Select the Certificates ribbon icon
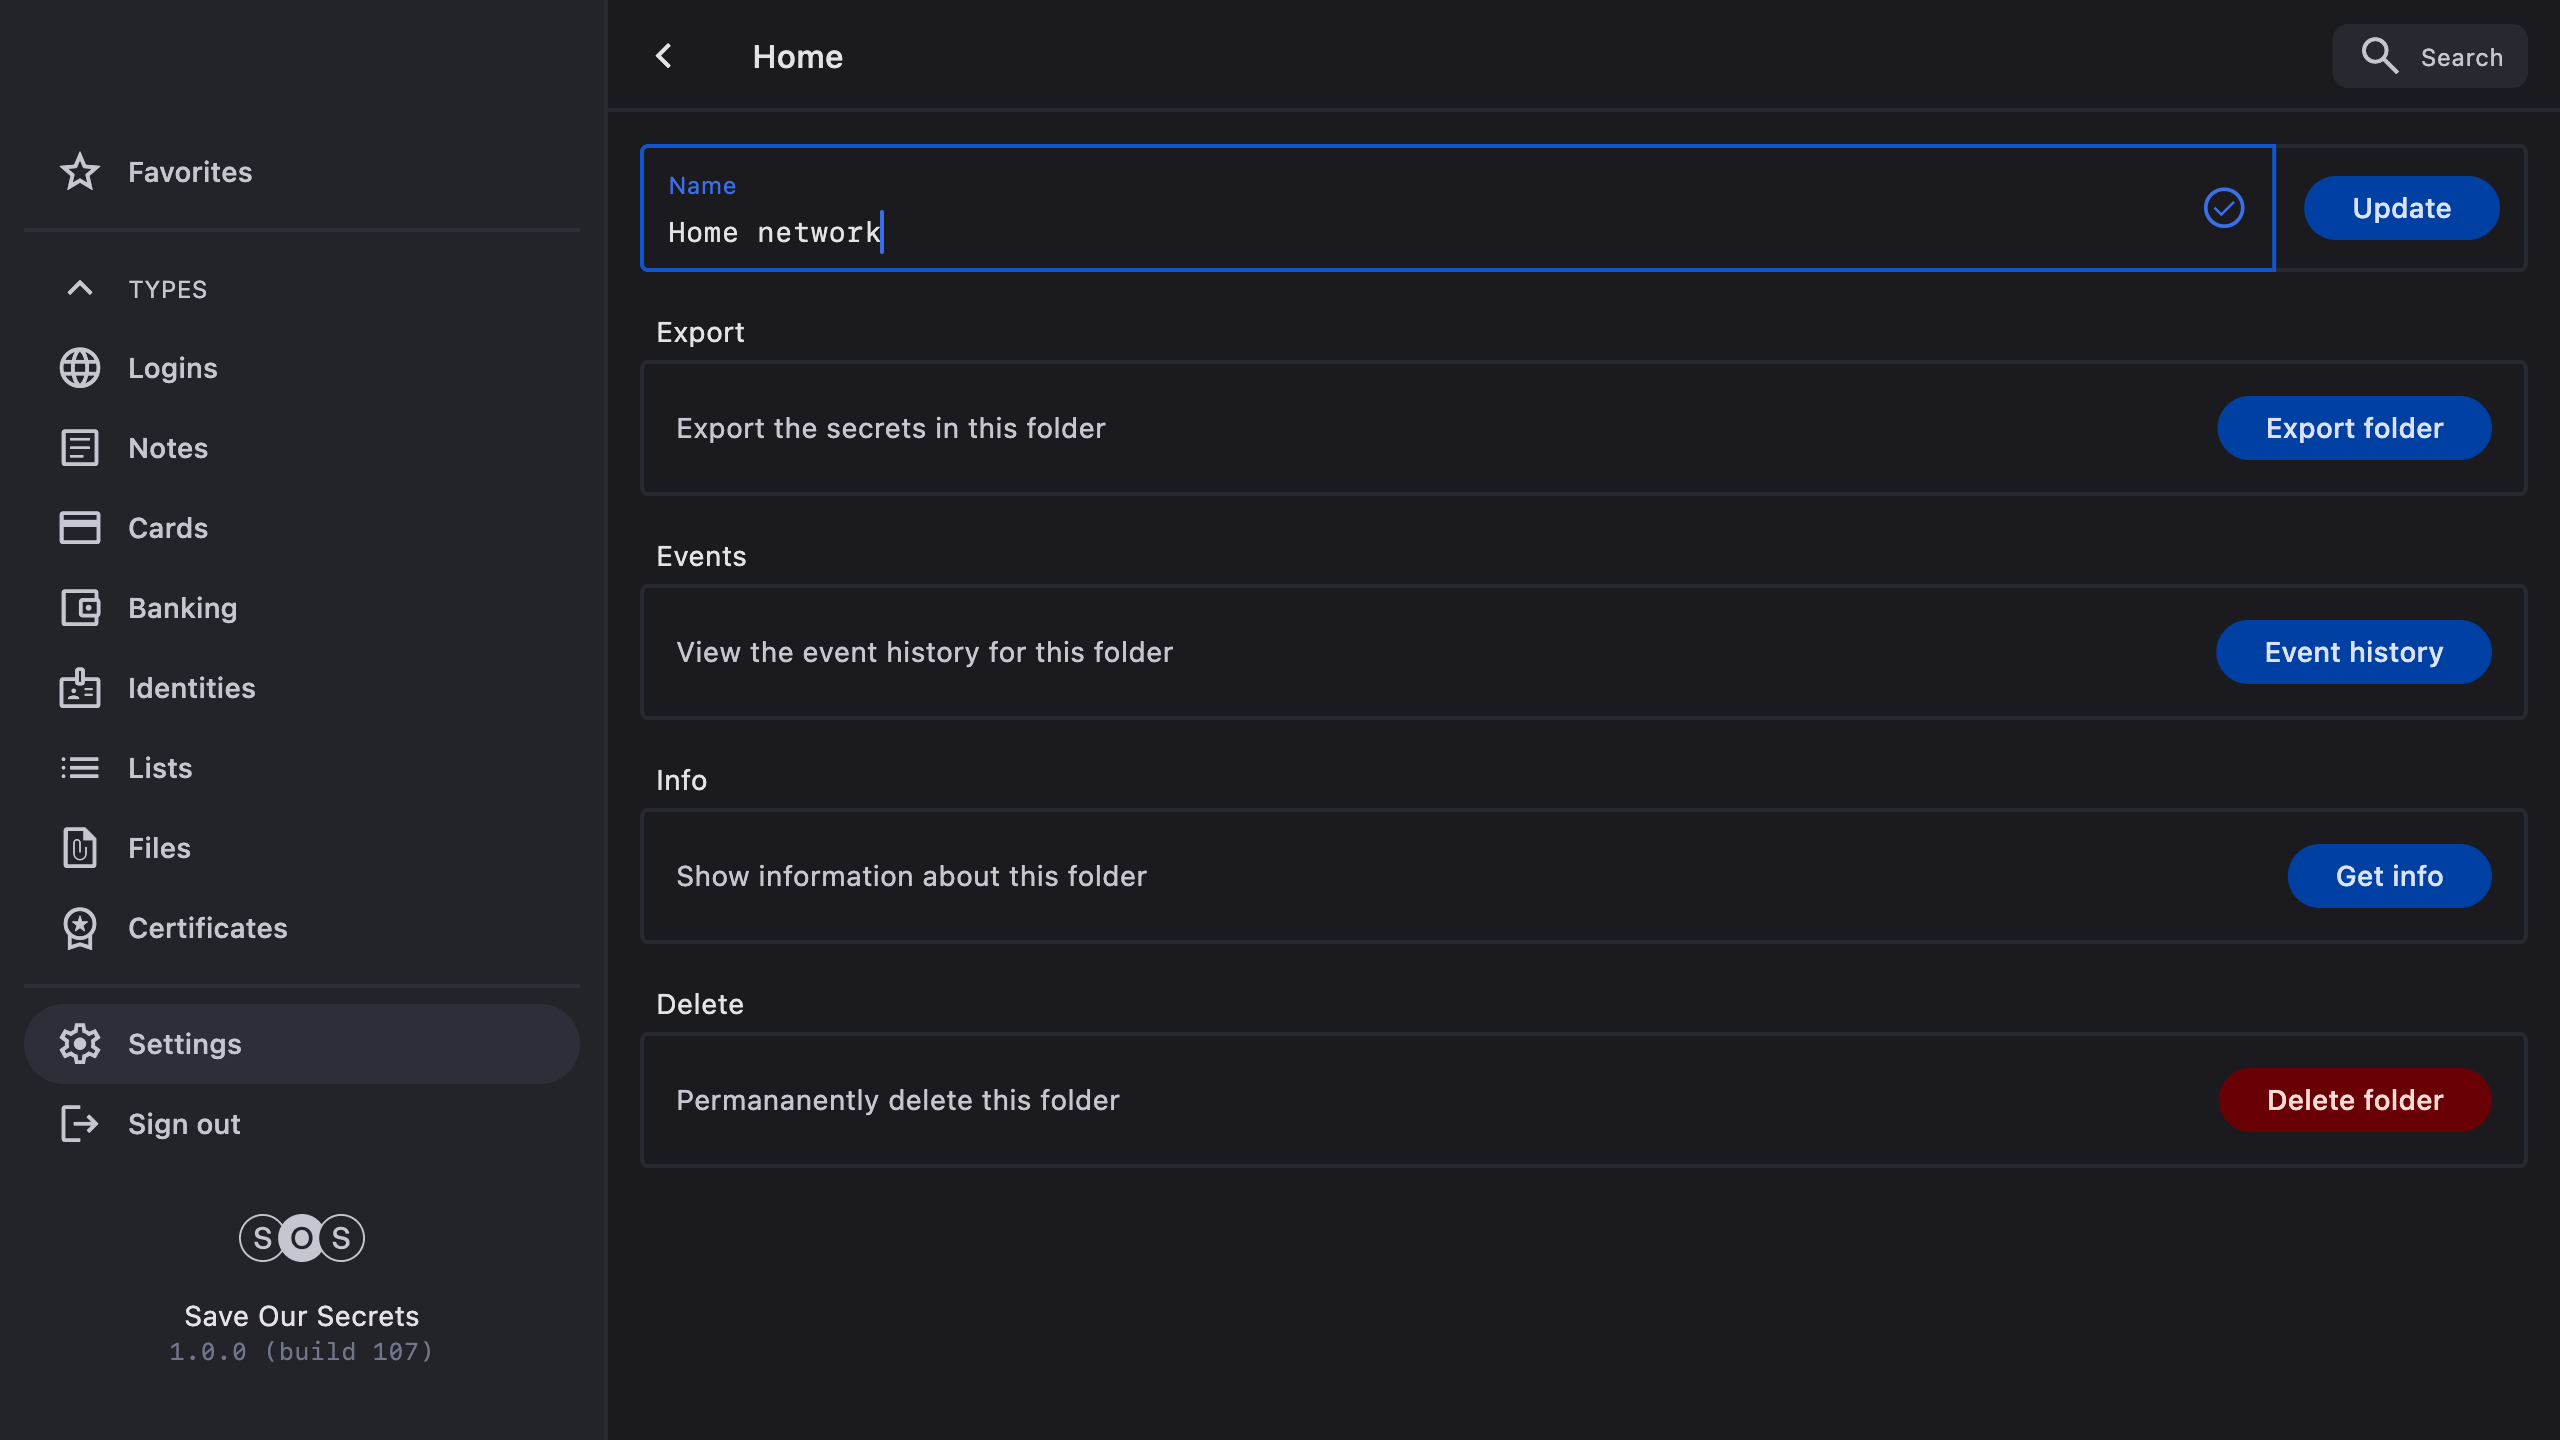 [x=80, y=928]
